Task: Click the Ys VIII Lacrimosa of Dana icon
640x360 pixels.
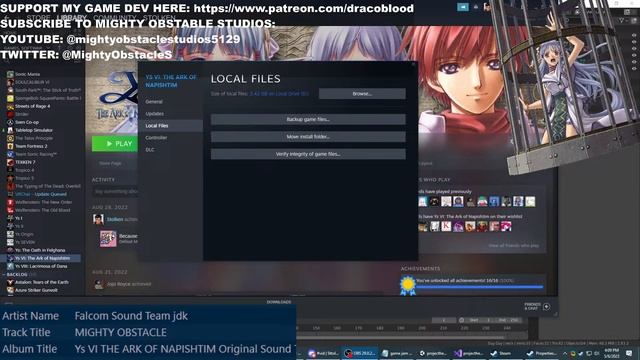Action: pyautogui.click(x=10, y=266)
